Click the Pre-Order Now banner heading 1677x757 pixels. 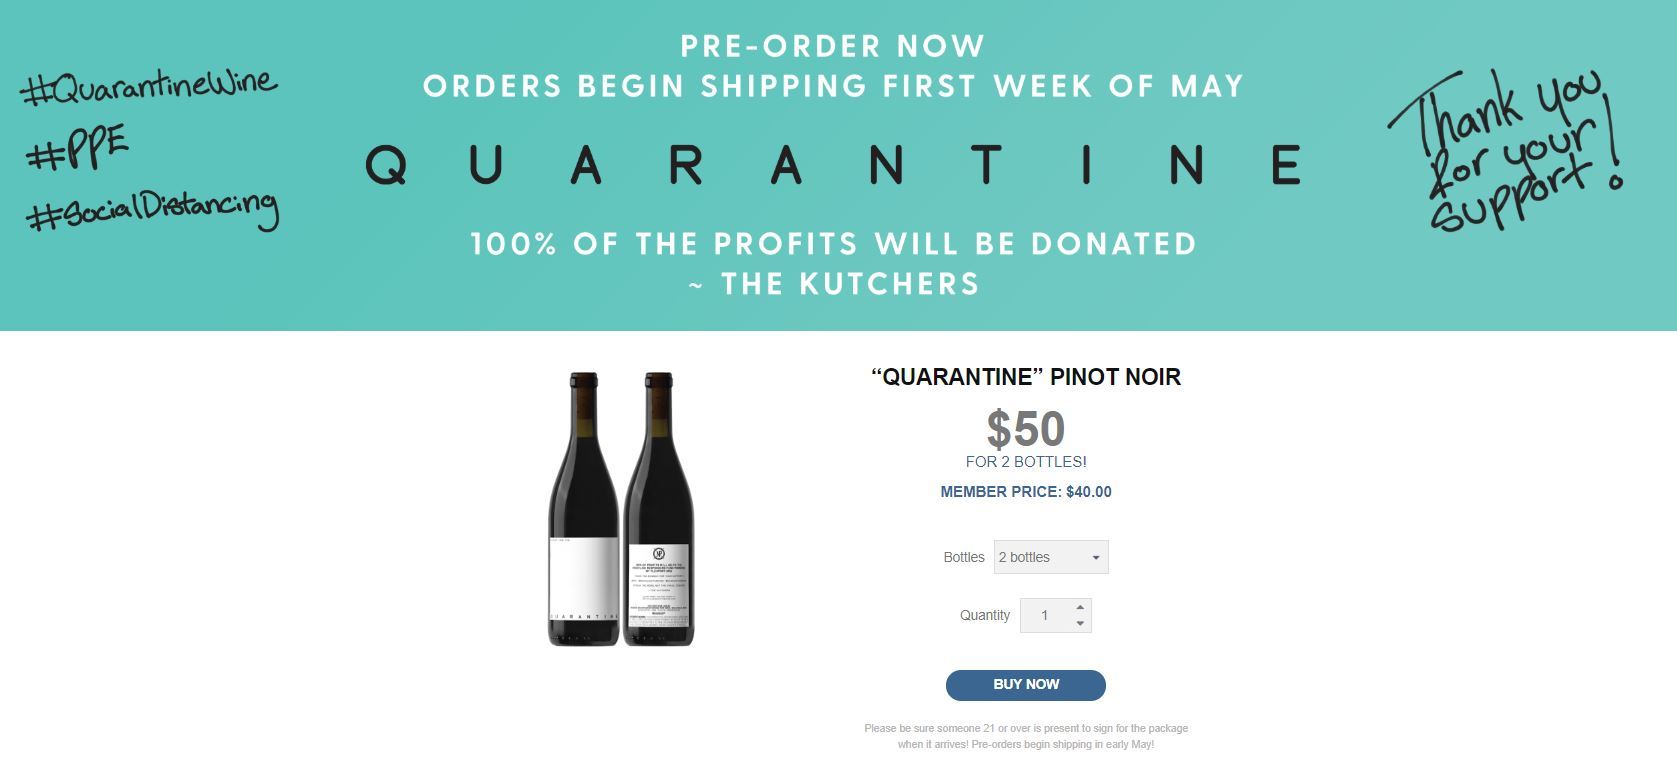click(833, 46)
